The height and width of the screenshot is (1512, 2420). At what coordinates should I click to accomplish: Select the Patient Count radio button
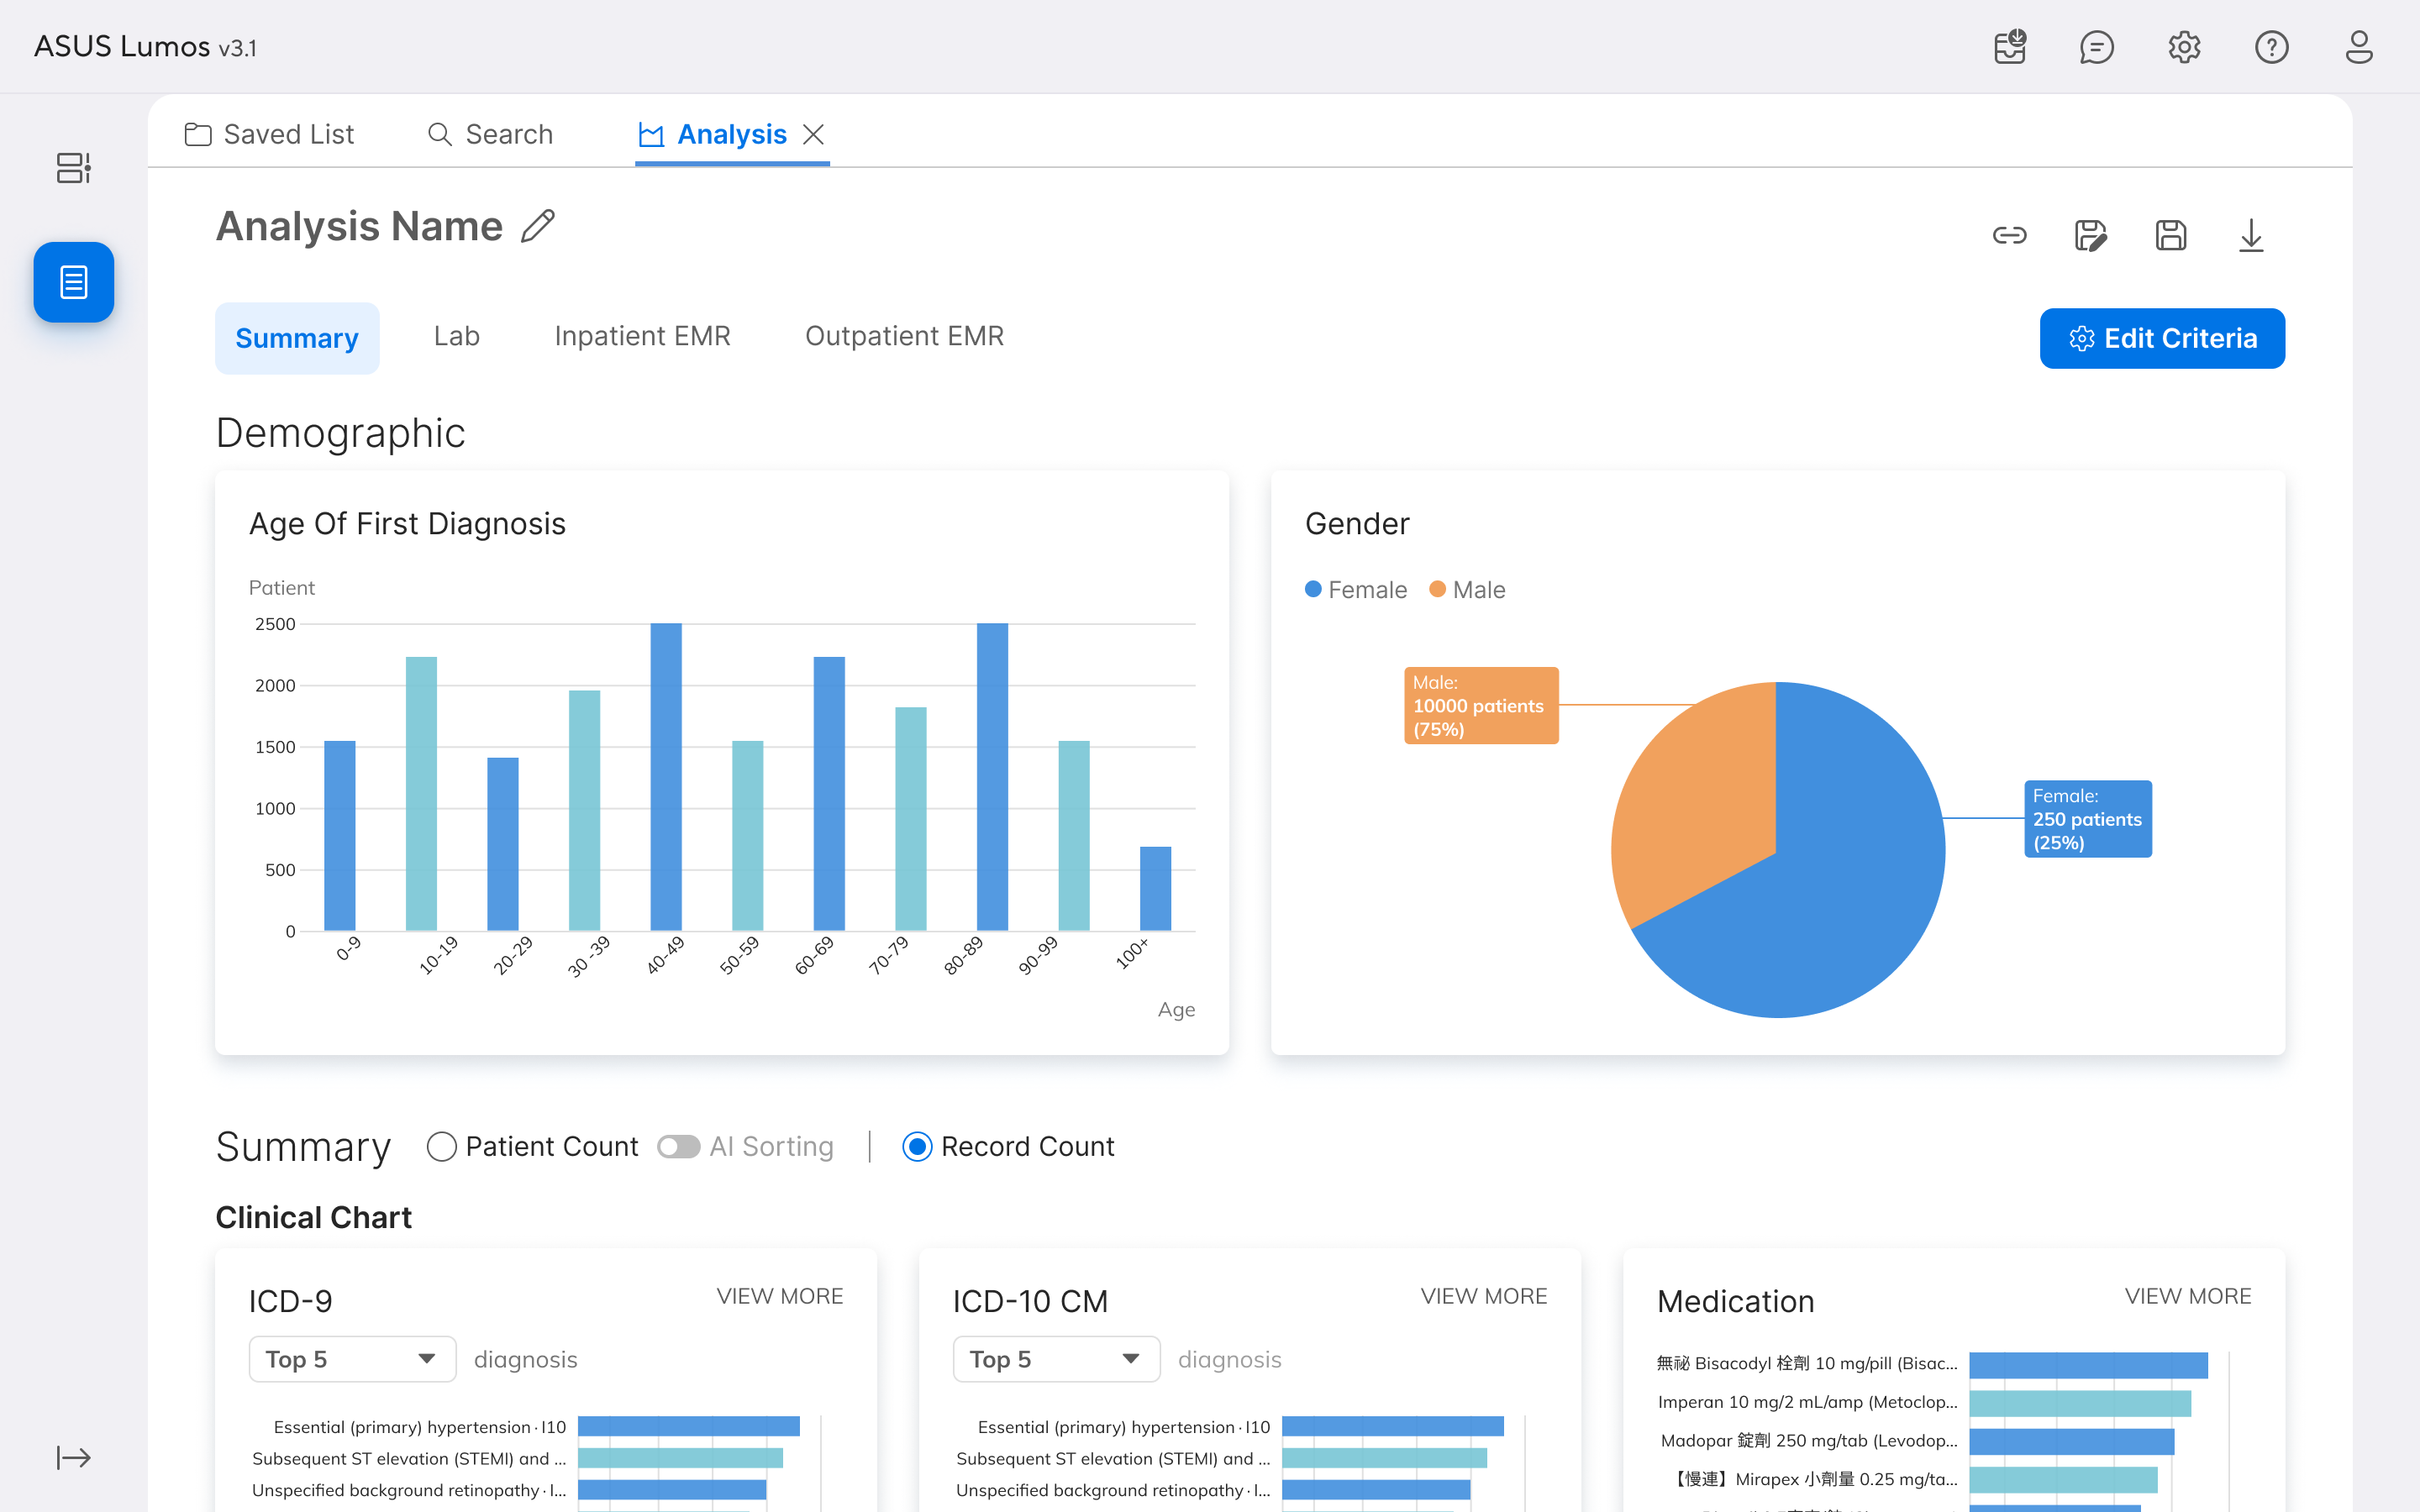tap(441, 1146)
